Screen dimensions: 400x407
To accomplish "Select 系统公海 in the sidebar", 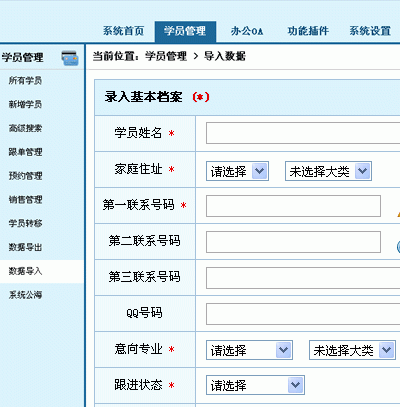I will [25, 295].
